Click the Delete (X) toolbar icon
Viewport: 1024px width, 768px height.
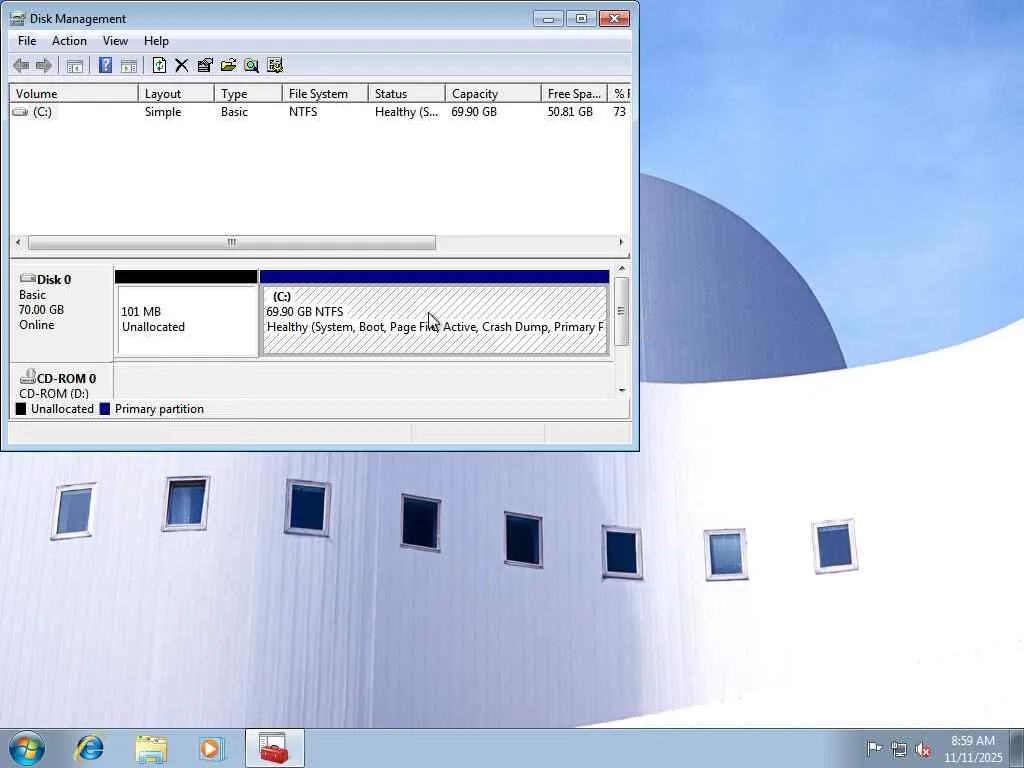[182, 65]
